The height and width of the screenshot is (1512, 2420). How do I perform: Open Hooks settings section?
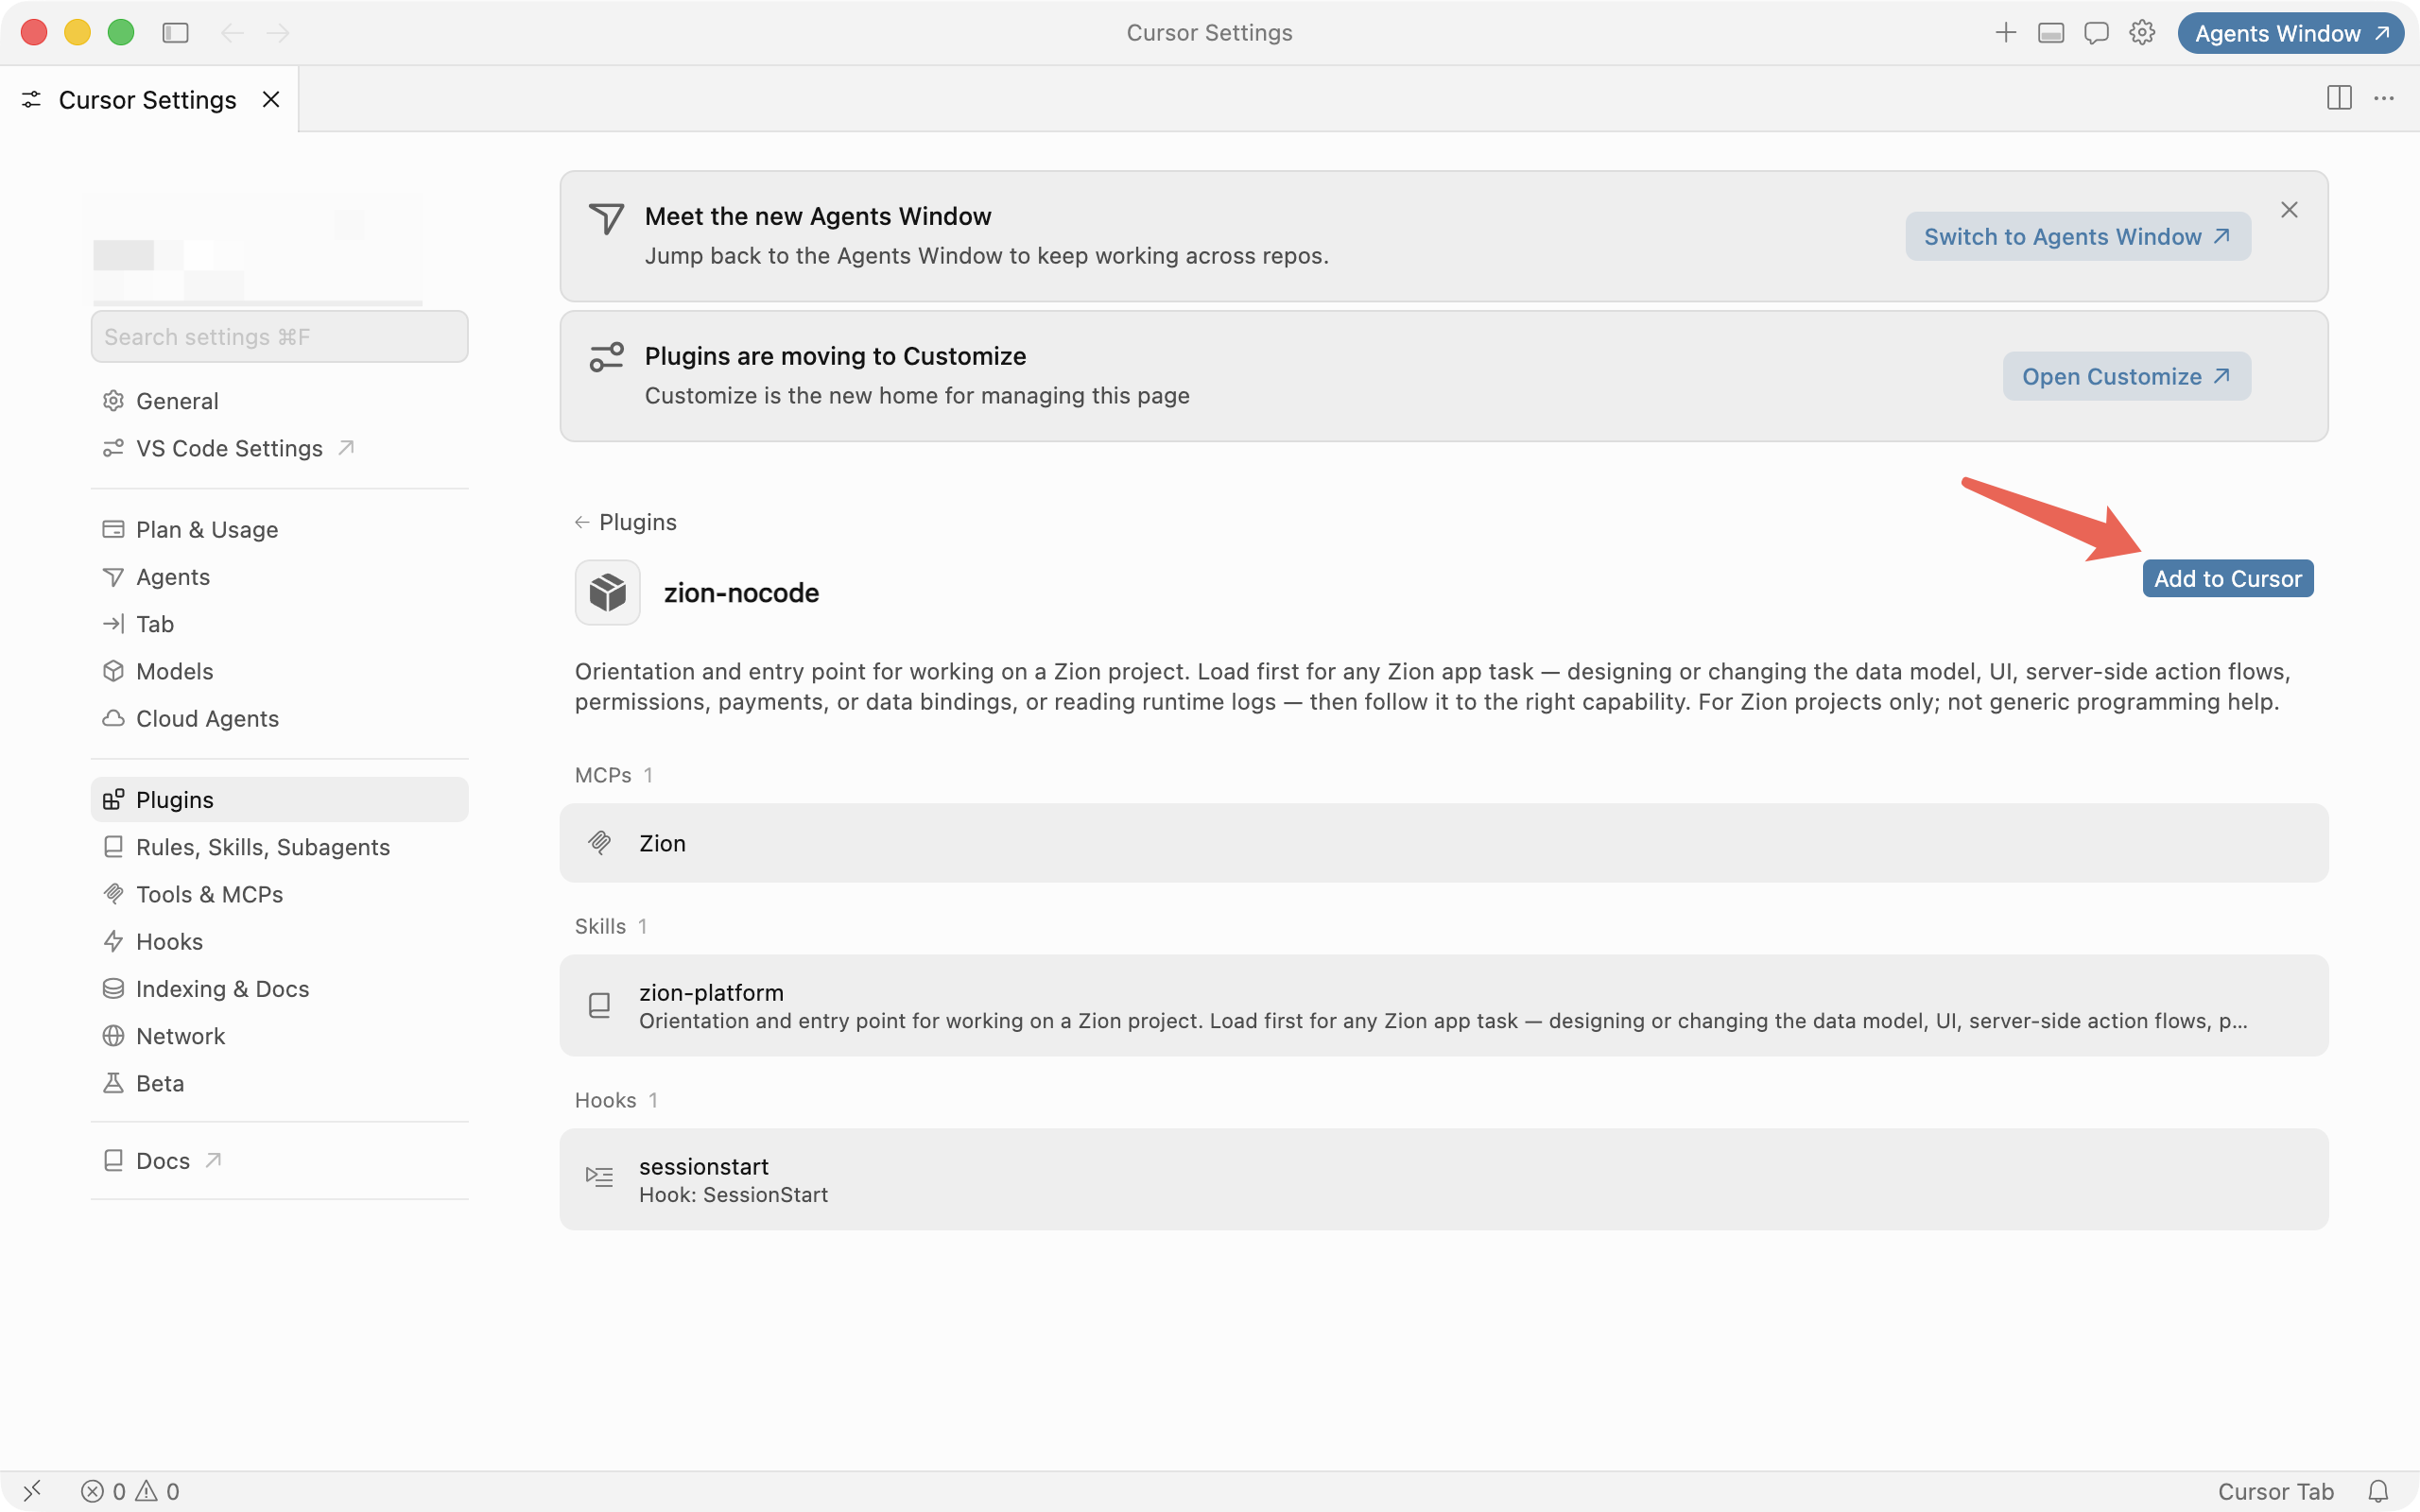click(279, 941)
